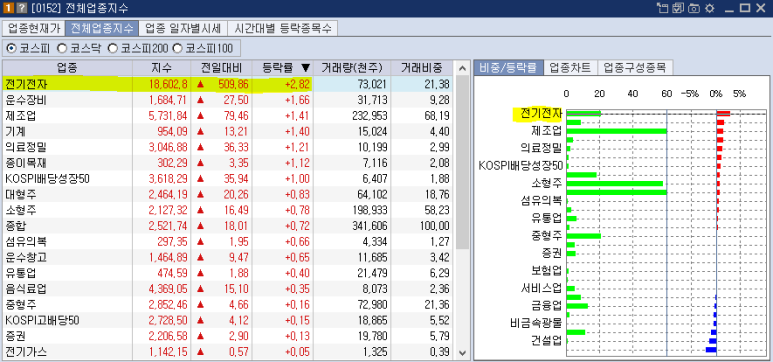773x362 pixels.
Task: Select the 대형주 row
Action: coord(227,194)
